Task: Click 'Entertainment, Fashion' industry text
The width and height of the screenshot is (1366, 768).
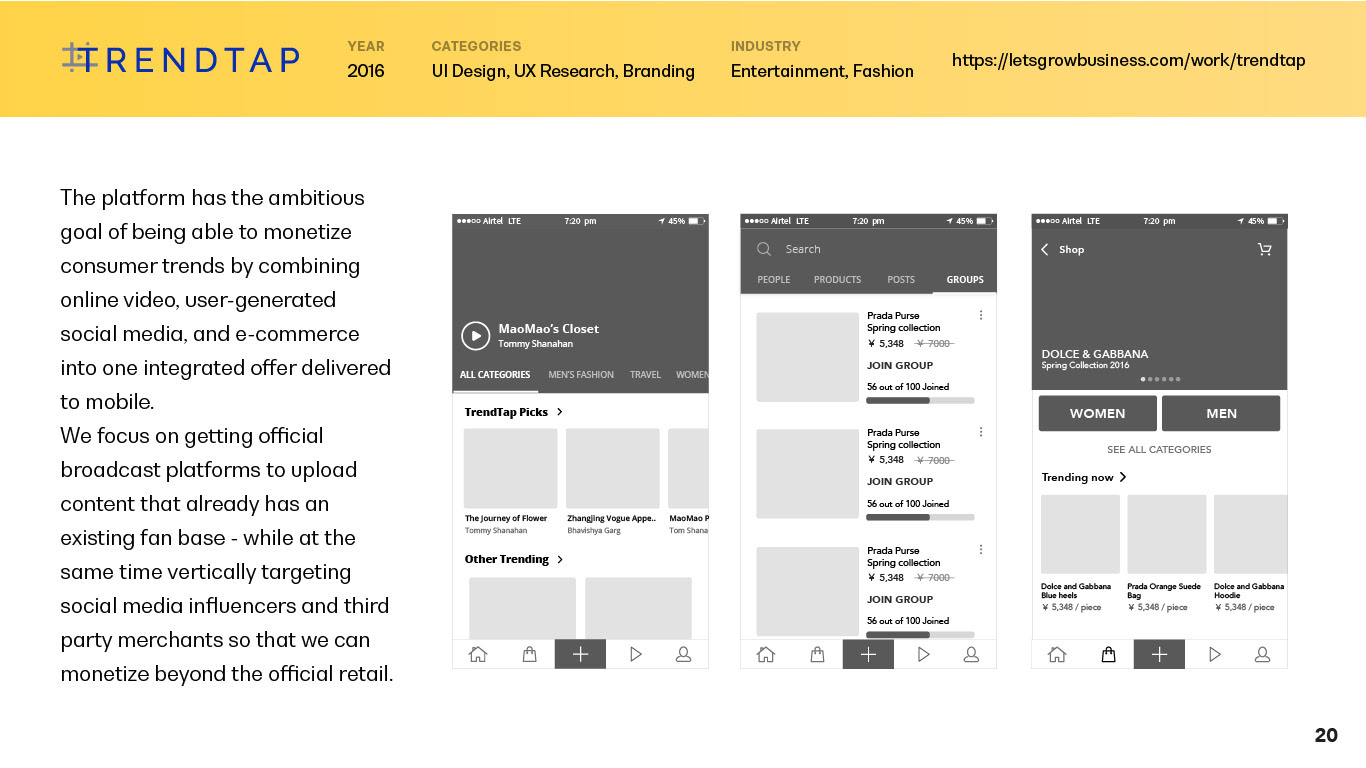Action: pos(822,71)
